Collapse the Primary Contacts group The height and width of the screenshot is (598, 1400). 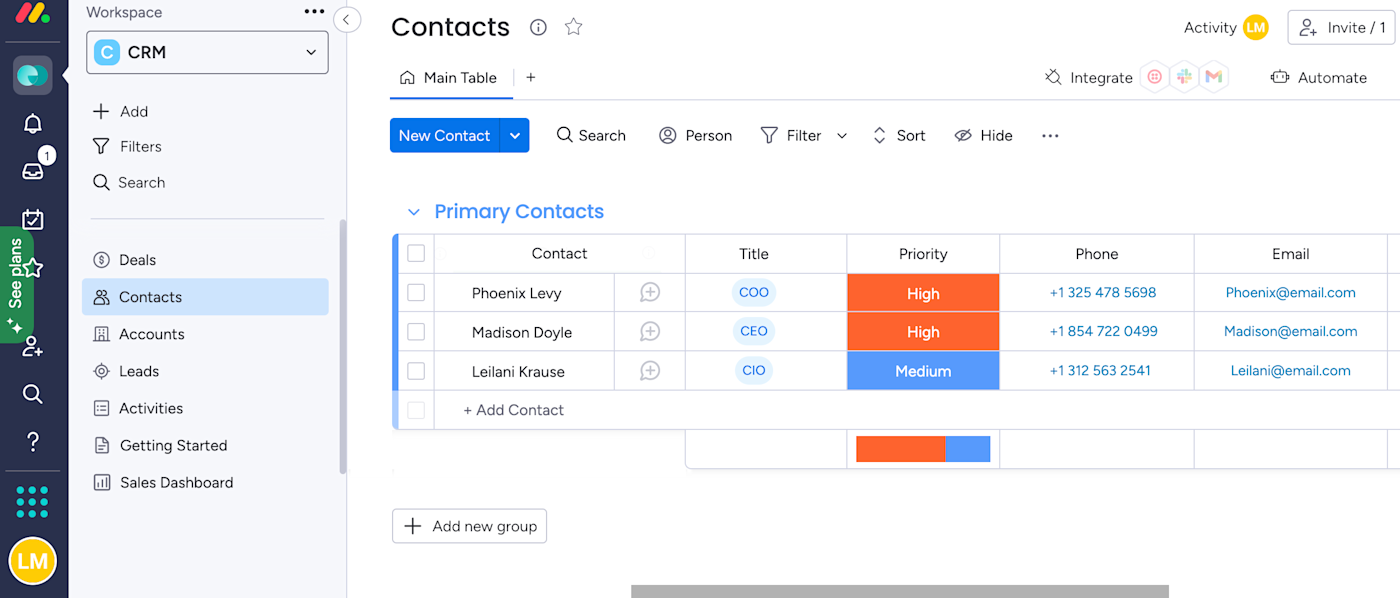pyautogui.click(x=413, y=212)
